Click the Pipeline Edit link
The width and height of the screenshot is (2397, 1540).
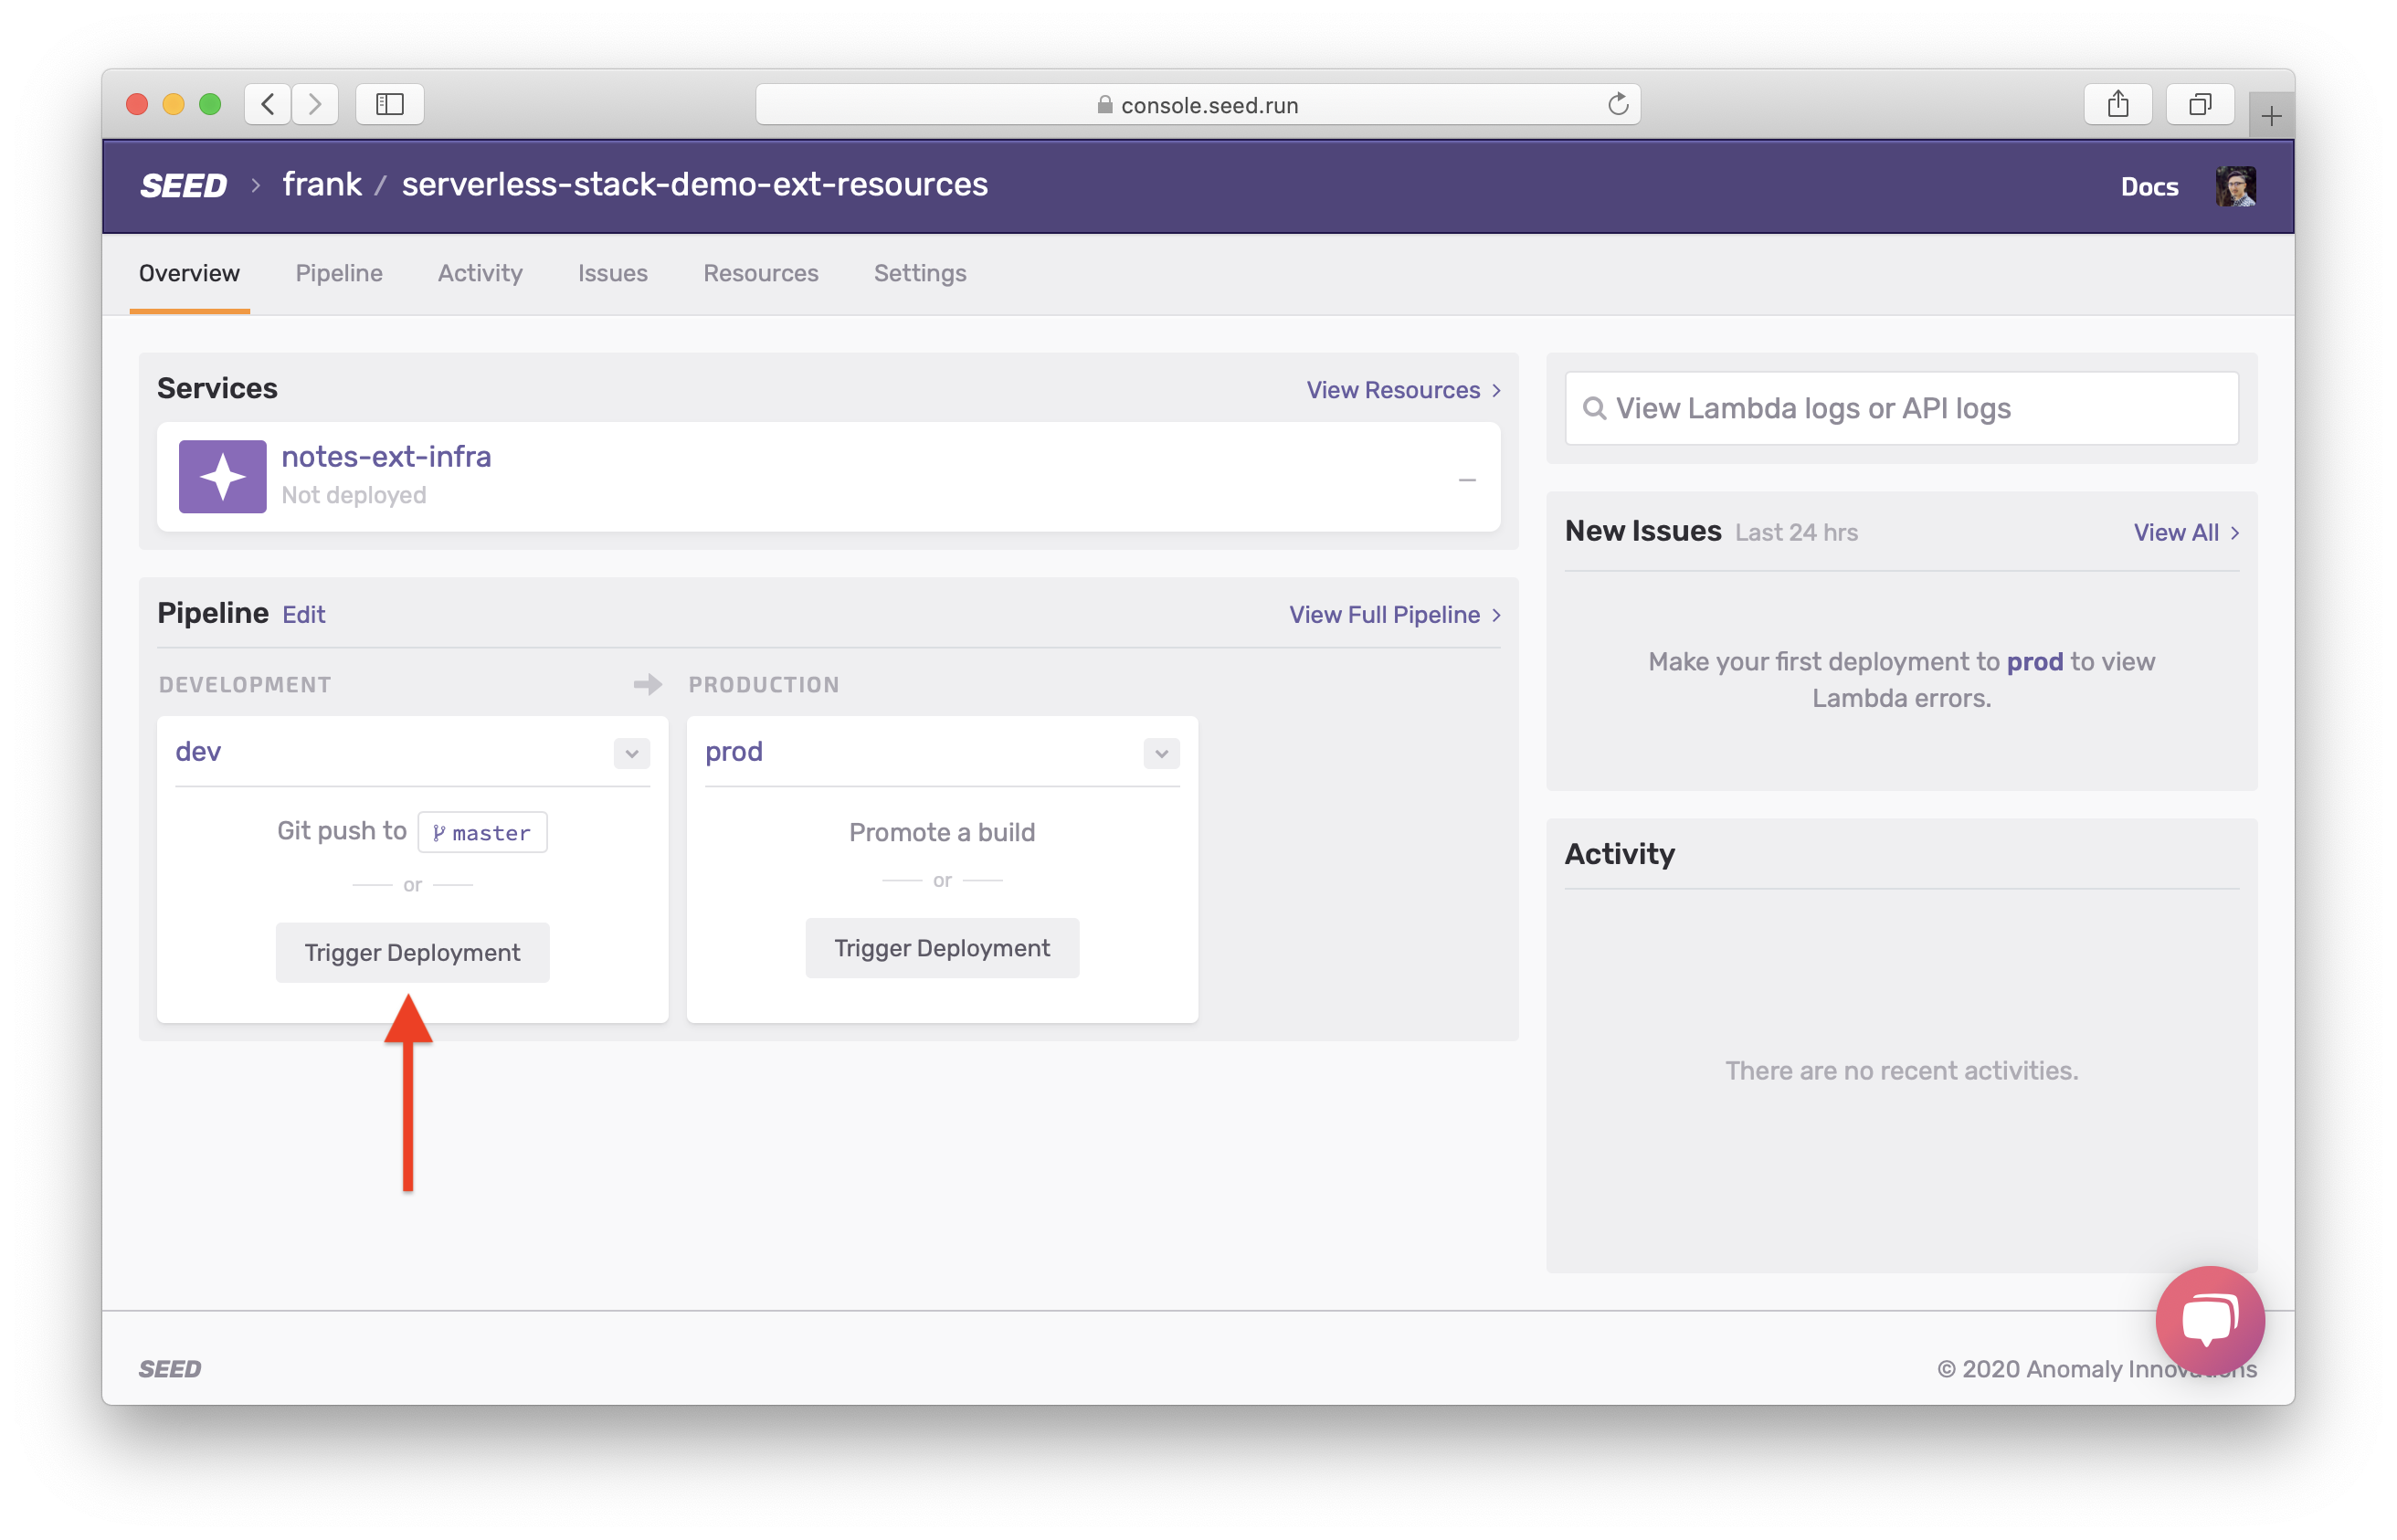coord(303,615)
